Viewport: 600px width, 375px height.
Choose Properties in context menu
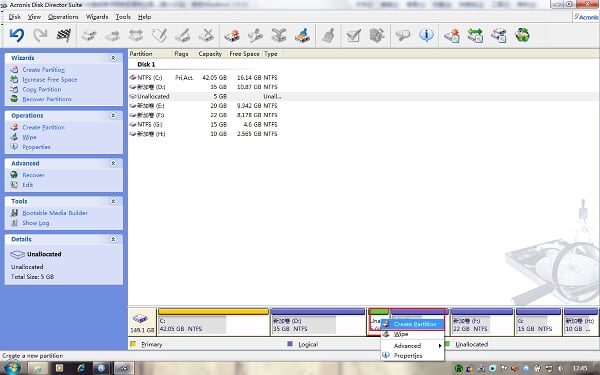click(412, 355)
